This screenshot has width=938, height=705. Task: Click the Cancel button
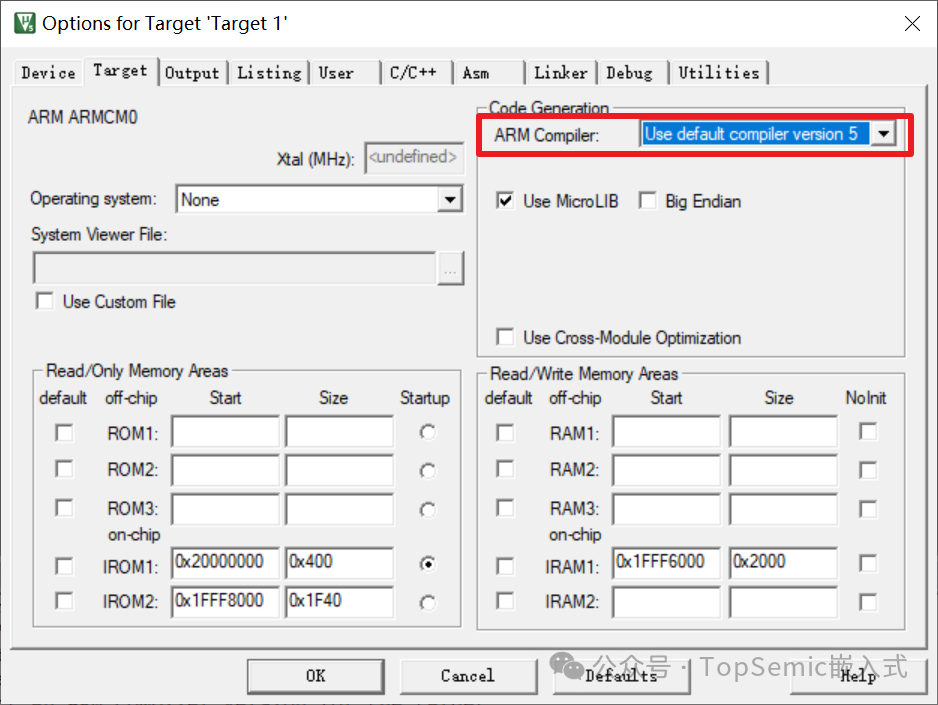click(x=467, y=676)
